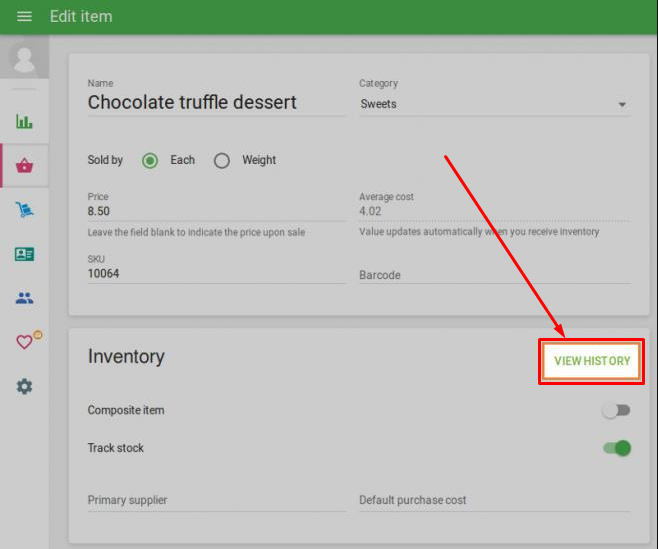Enable the Composite item toggle
The height and width of the screenshot is (549, 658).
tap(616, 410)
